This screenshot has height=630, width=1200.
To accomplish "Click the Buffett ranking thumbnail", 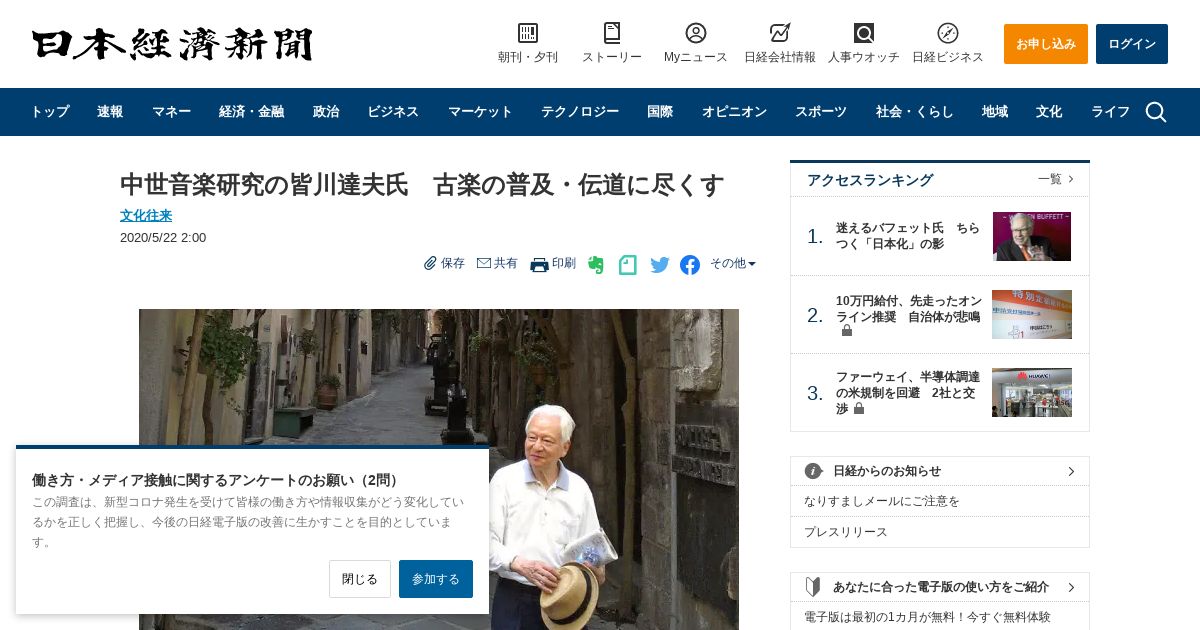I will (x=1032, y=236).
